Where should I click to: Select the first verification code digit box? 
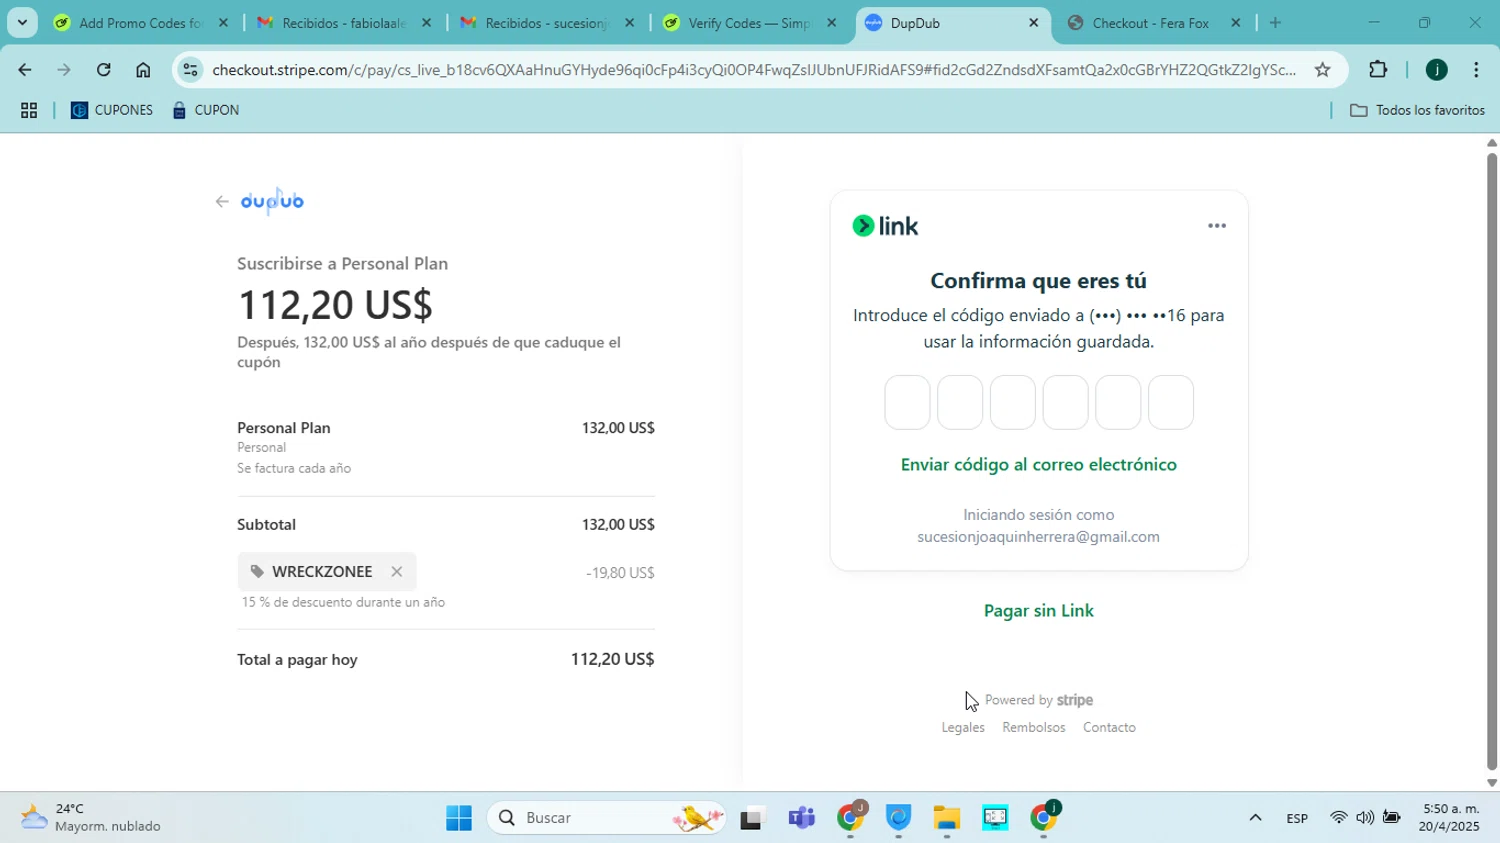tap(907, 403)
